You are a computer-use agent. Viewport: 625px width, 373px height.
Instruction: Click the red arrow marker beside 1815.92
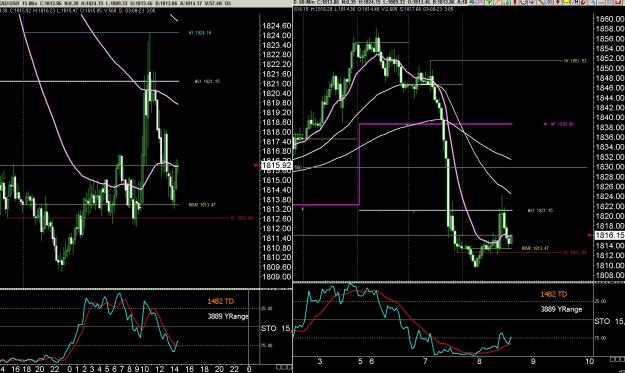click(256, 165)
